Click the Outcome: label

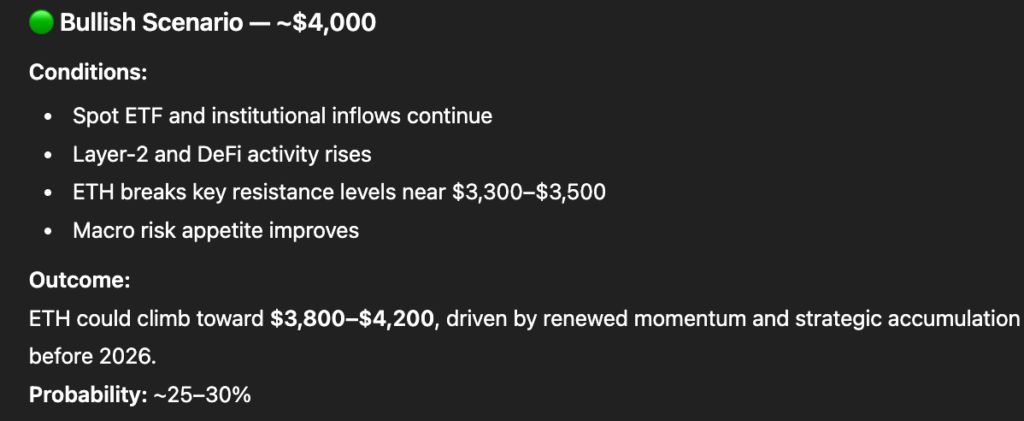(x=80, y=281)
